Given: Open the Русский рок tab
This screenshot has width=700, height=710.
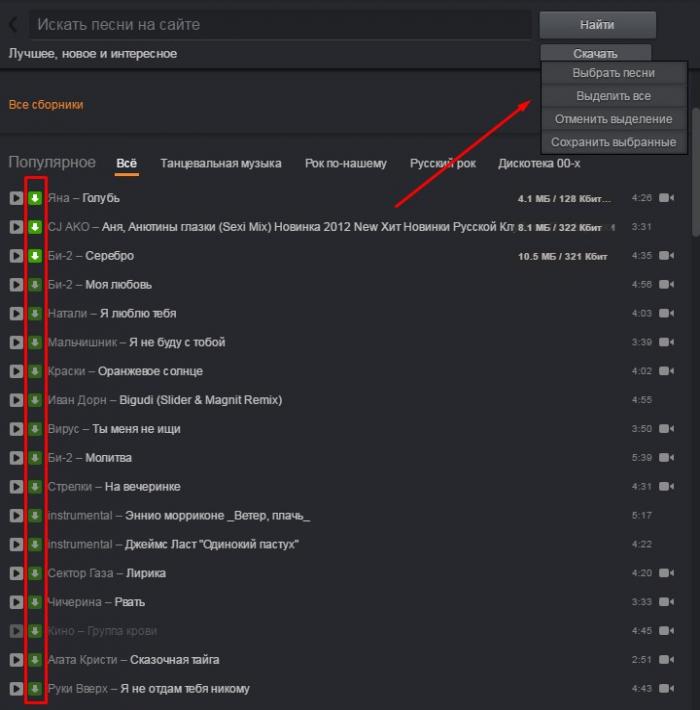Looking at the screenshot, I should (x=443, y=163).
